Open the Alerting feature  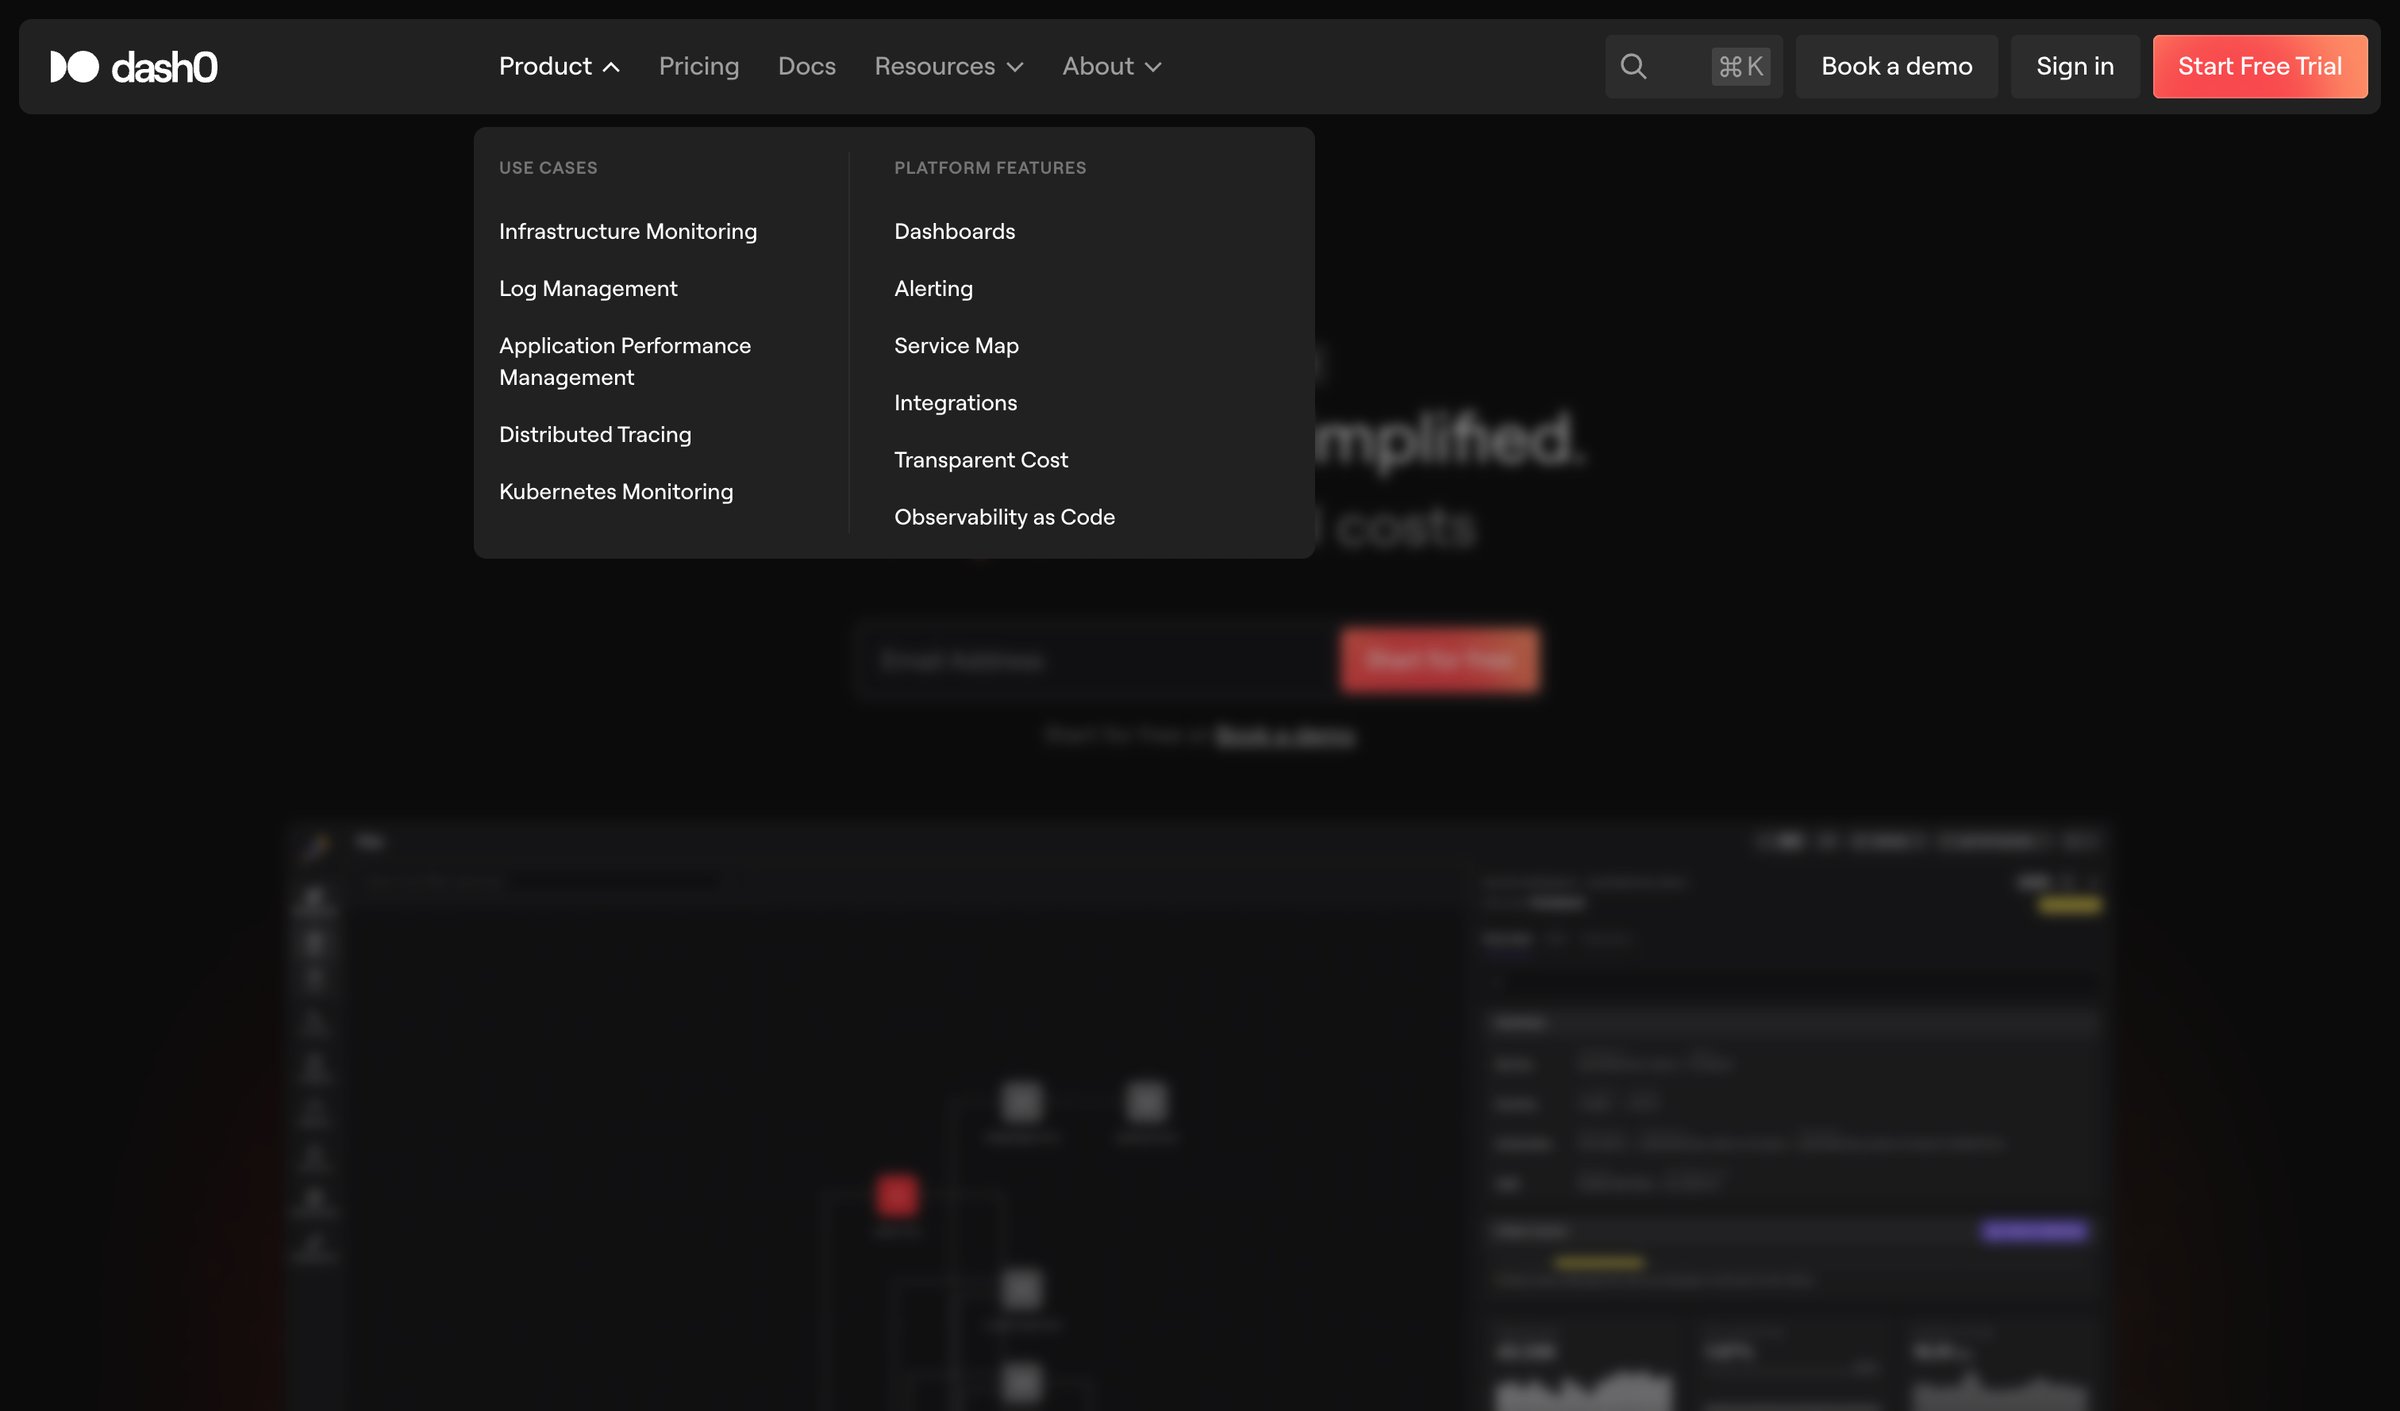pos(933,288)
